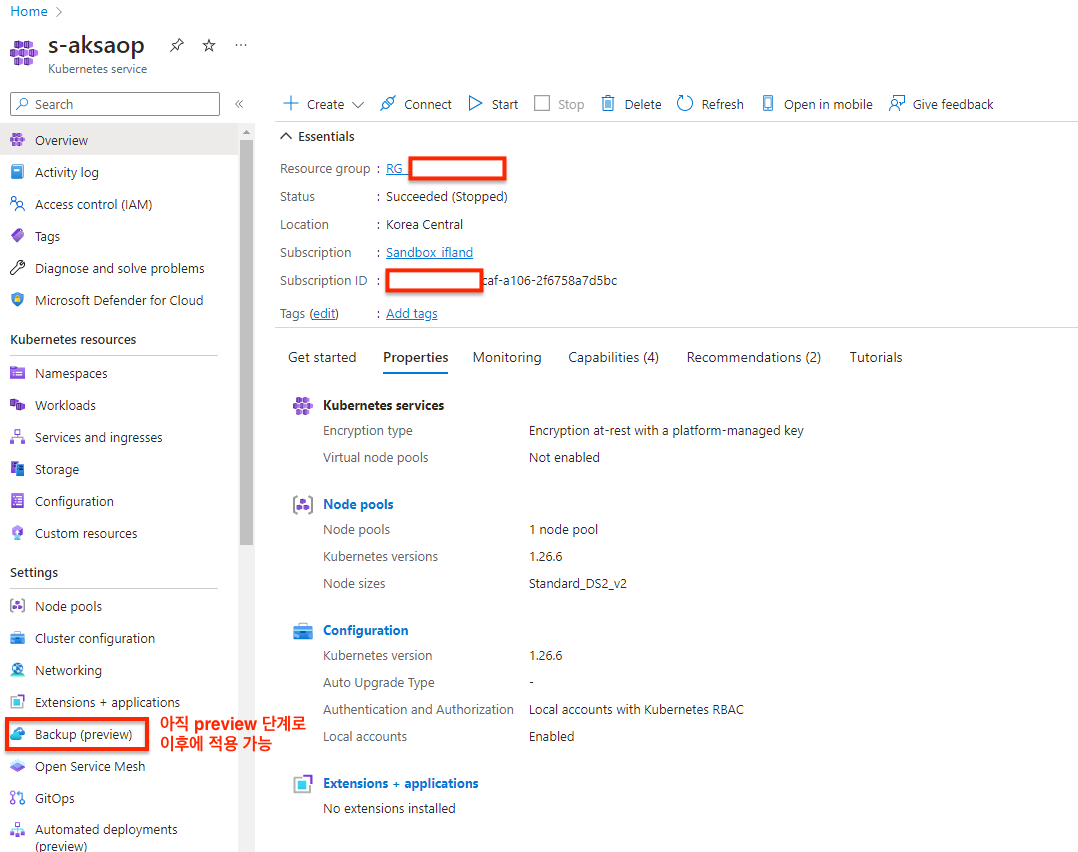Open the Capabilities (4) tab
The height and width of the screenshot is (852, 1078).
click(x=613, y=358)
